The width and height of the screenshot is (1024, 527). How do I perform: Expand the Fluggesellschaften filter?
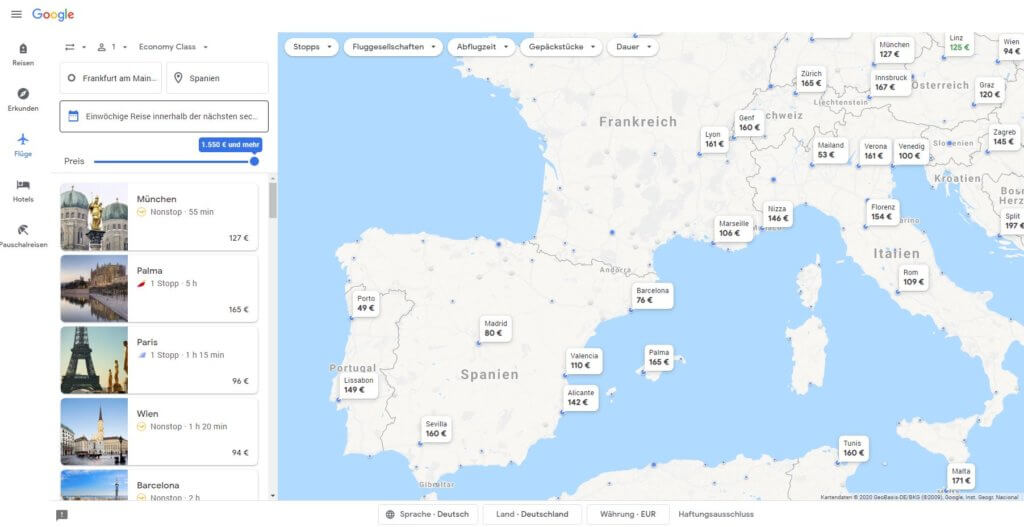tap(393, 47)
